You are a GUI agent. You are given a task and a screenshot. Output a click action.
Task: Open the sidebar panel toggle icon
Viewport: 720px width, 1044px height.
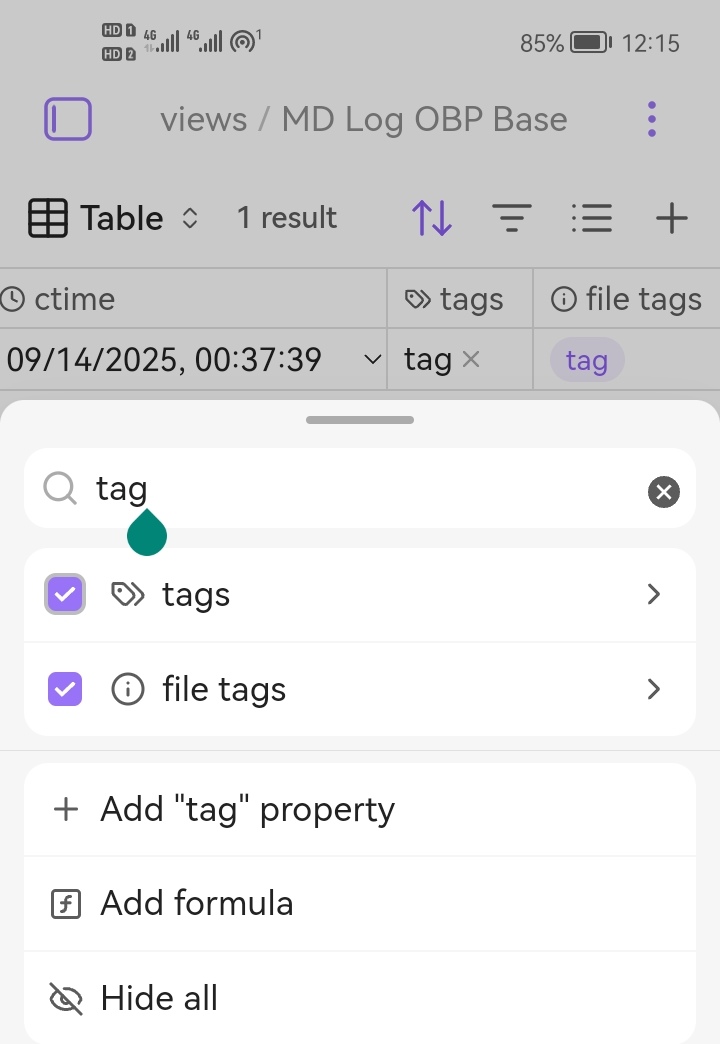[x=68, y=119]
